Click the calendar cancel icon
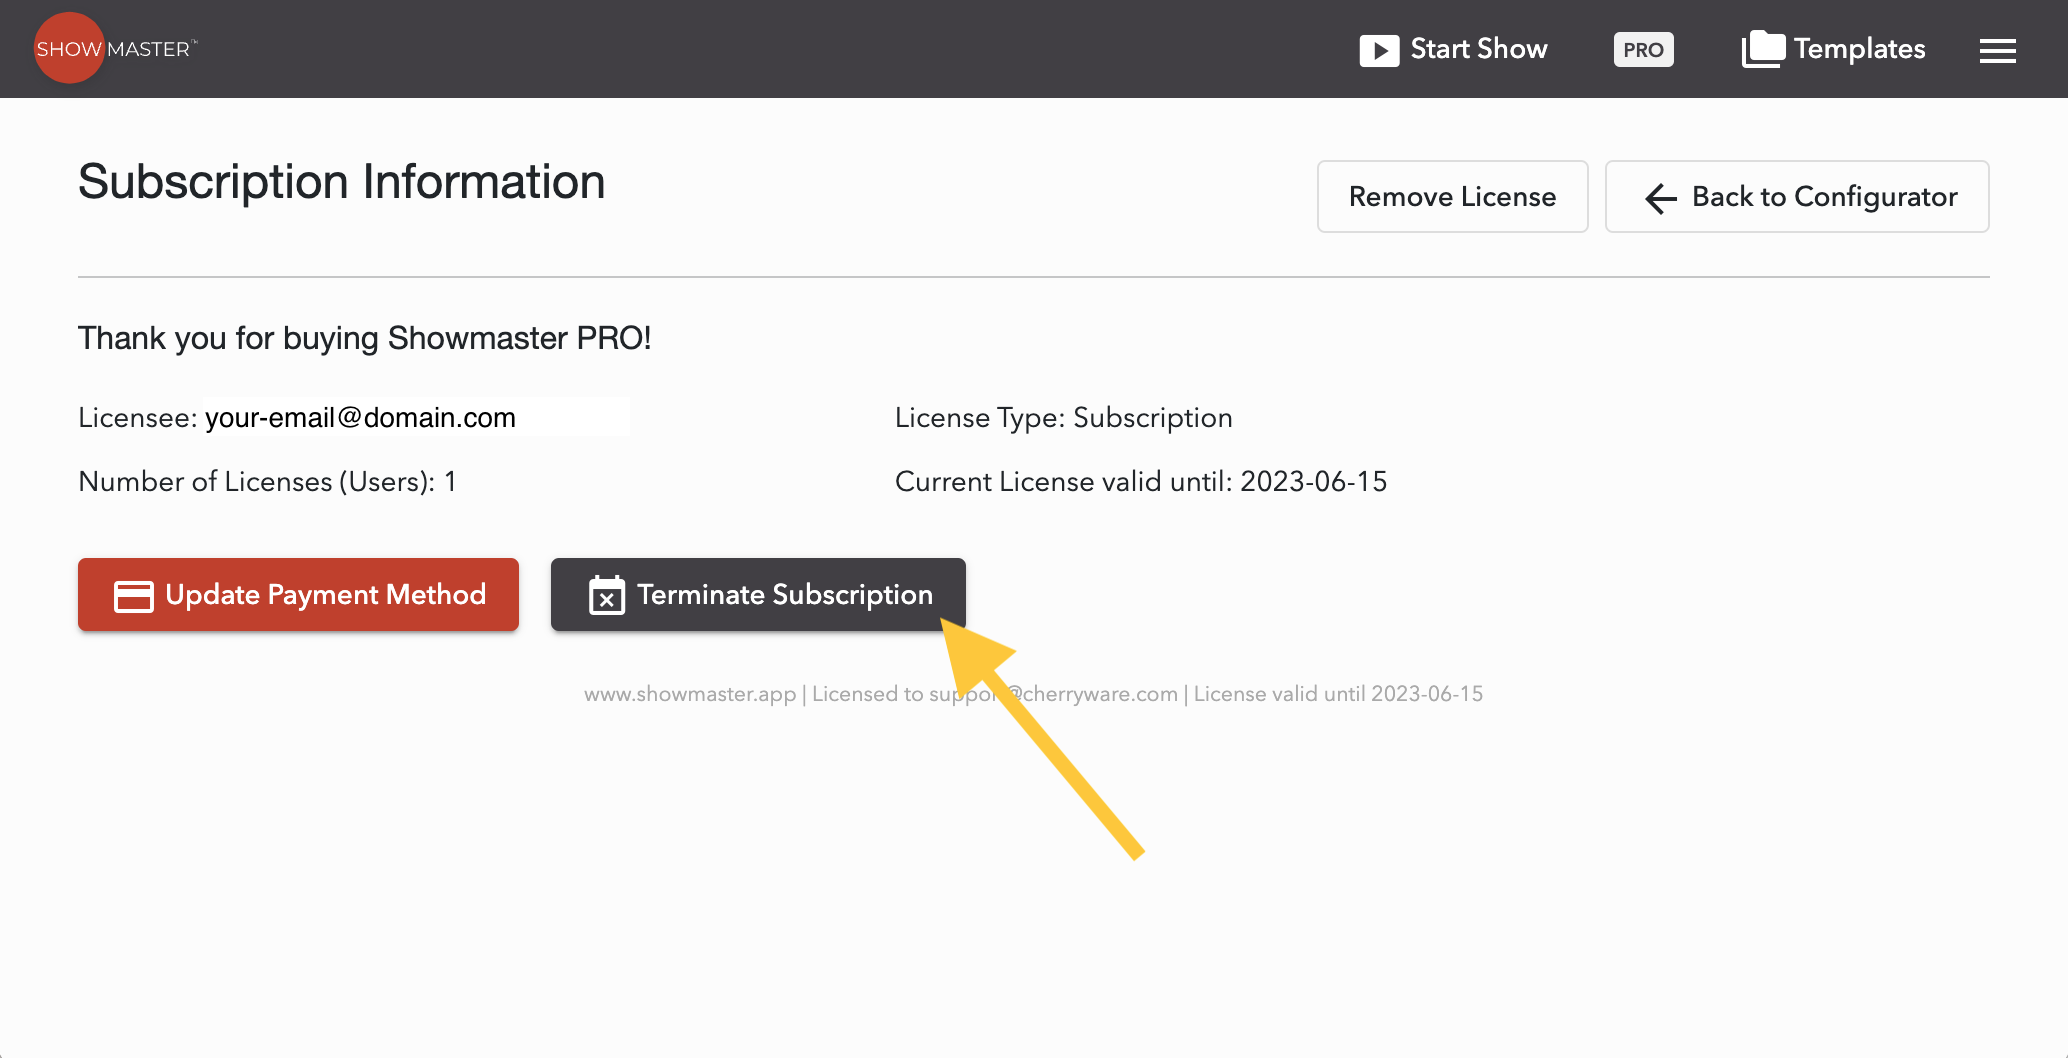Viewport: 2068px width, 1058px height. (x=607, y=596)
